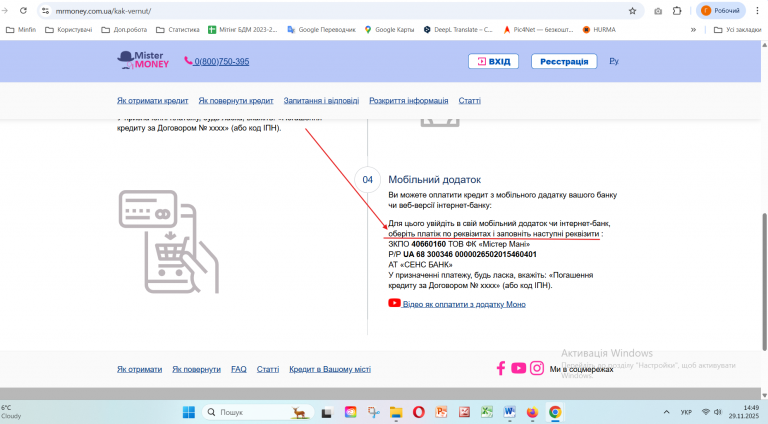Screen dimensions: 768x424
Task: Open the Запитання і відповіді menu item
Action: 321,100
